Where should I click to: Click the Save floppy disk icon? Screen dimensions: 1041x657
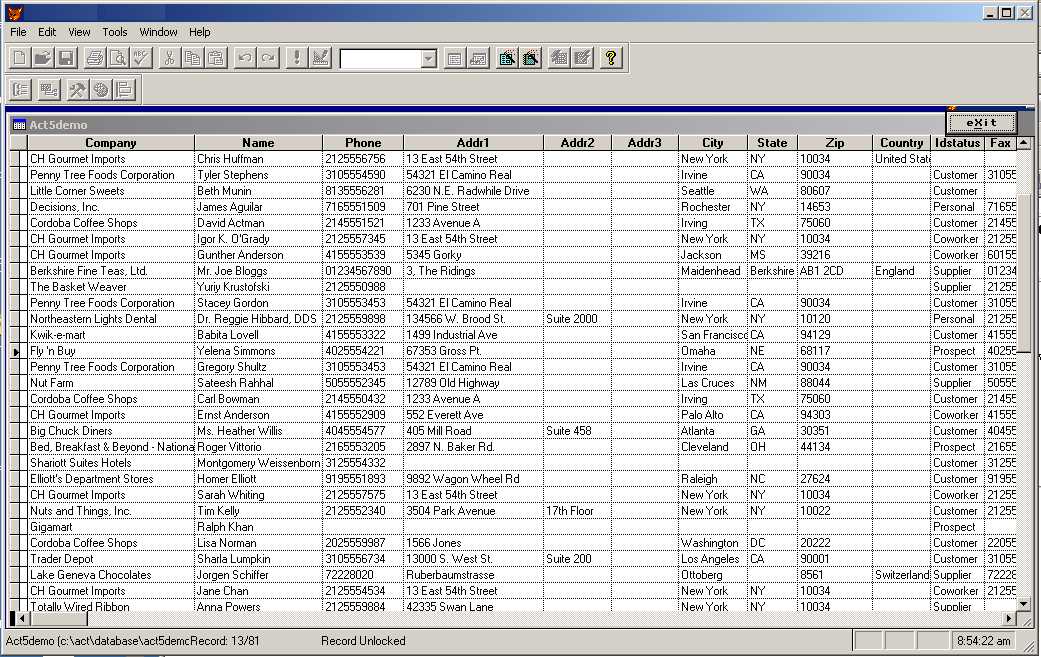pyautogui.click(x=66, y=58)
